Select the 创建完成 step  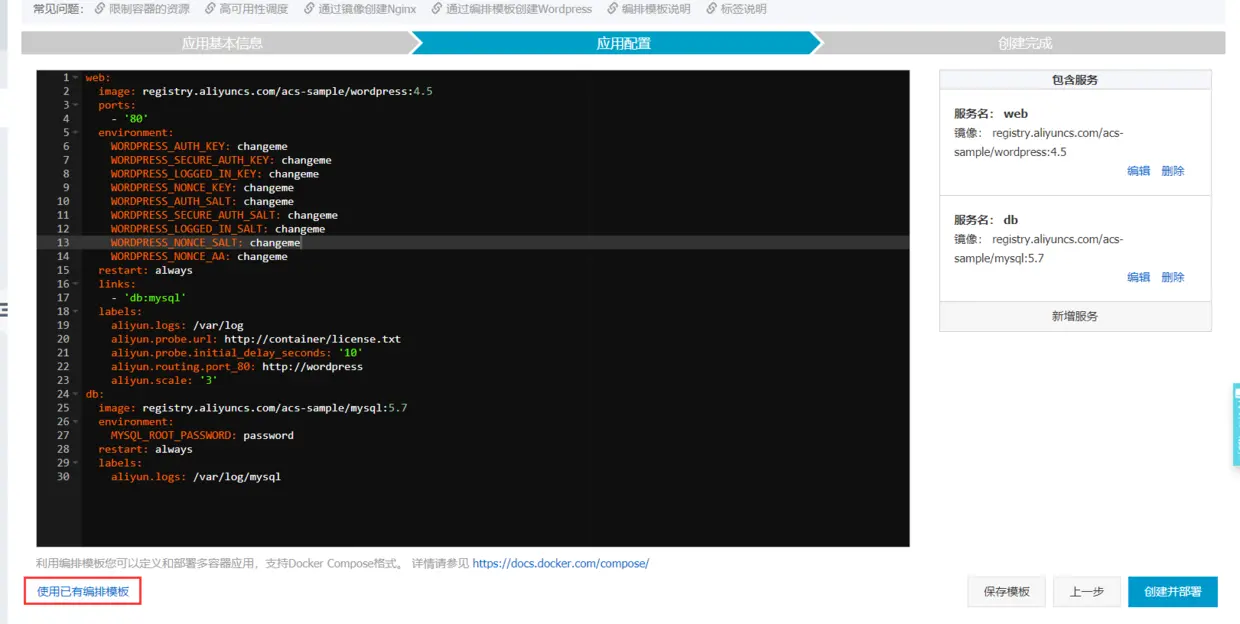pos(1025,43)
